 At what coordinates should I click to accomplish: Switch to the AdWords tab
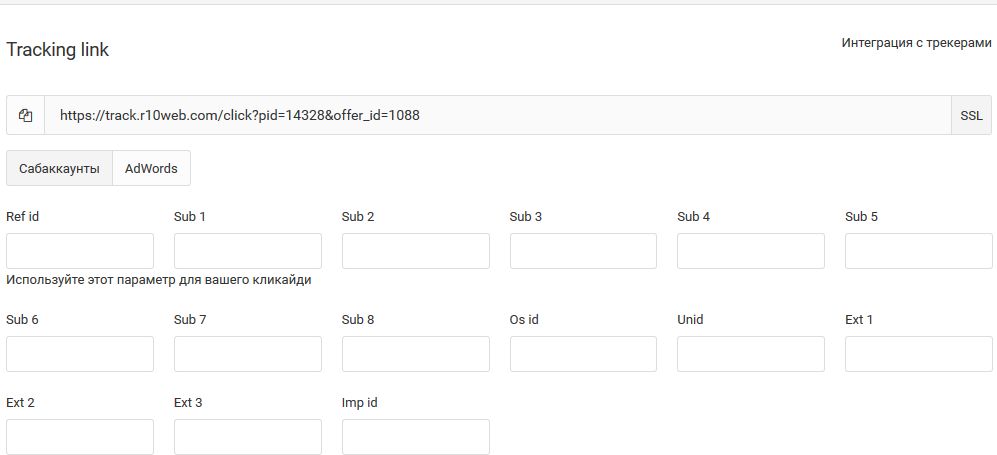(151, 168)
